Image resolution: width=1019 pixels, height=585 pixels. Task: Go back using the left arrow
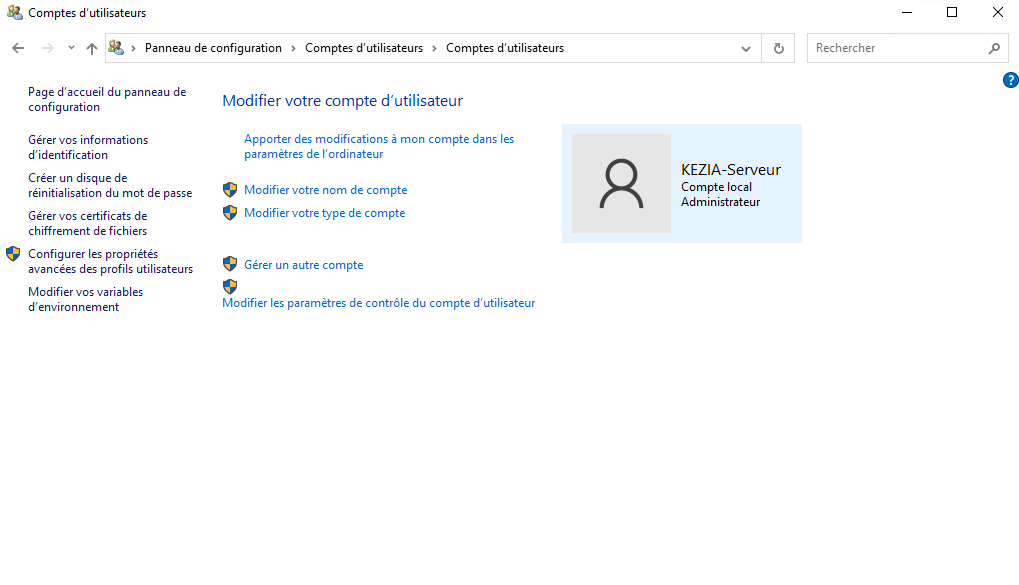tap(18, 48)
